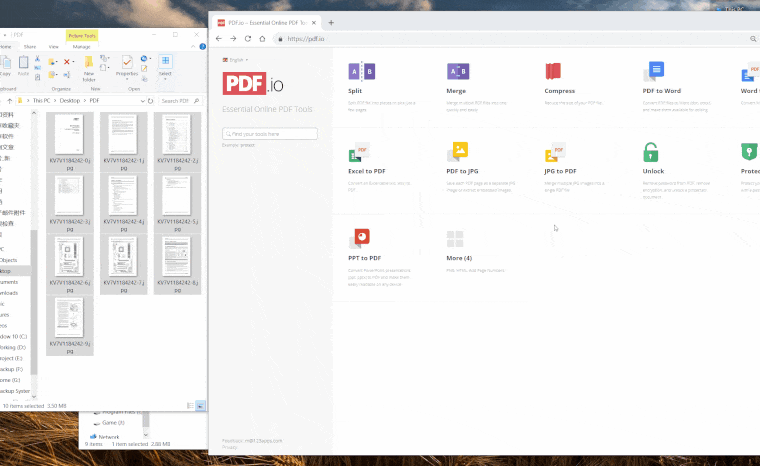Select thumbnail KV7V1184242-0.jpg
Screen dimensions: 760x466
[70, 142]
